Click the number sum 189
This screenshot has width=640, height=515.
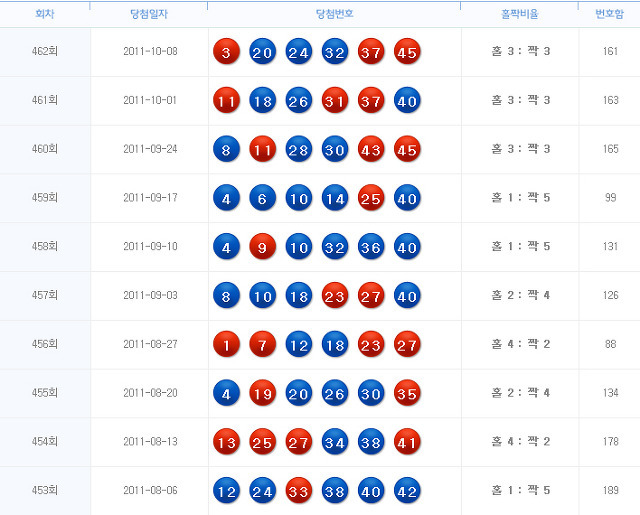[x=610, y=491]
